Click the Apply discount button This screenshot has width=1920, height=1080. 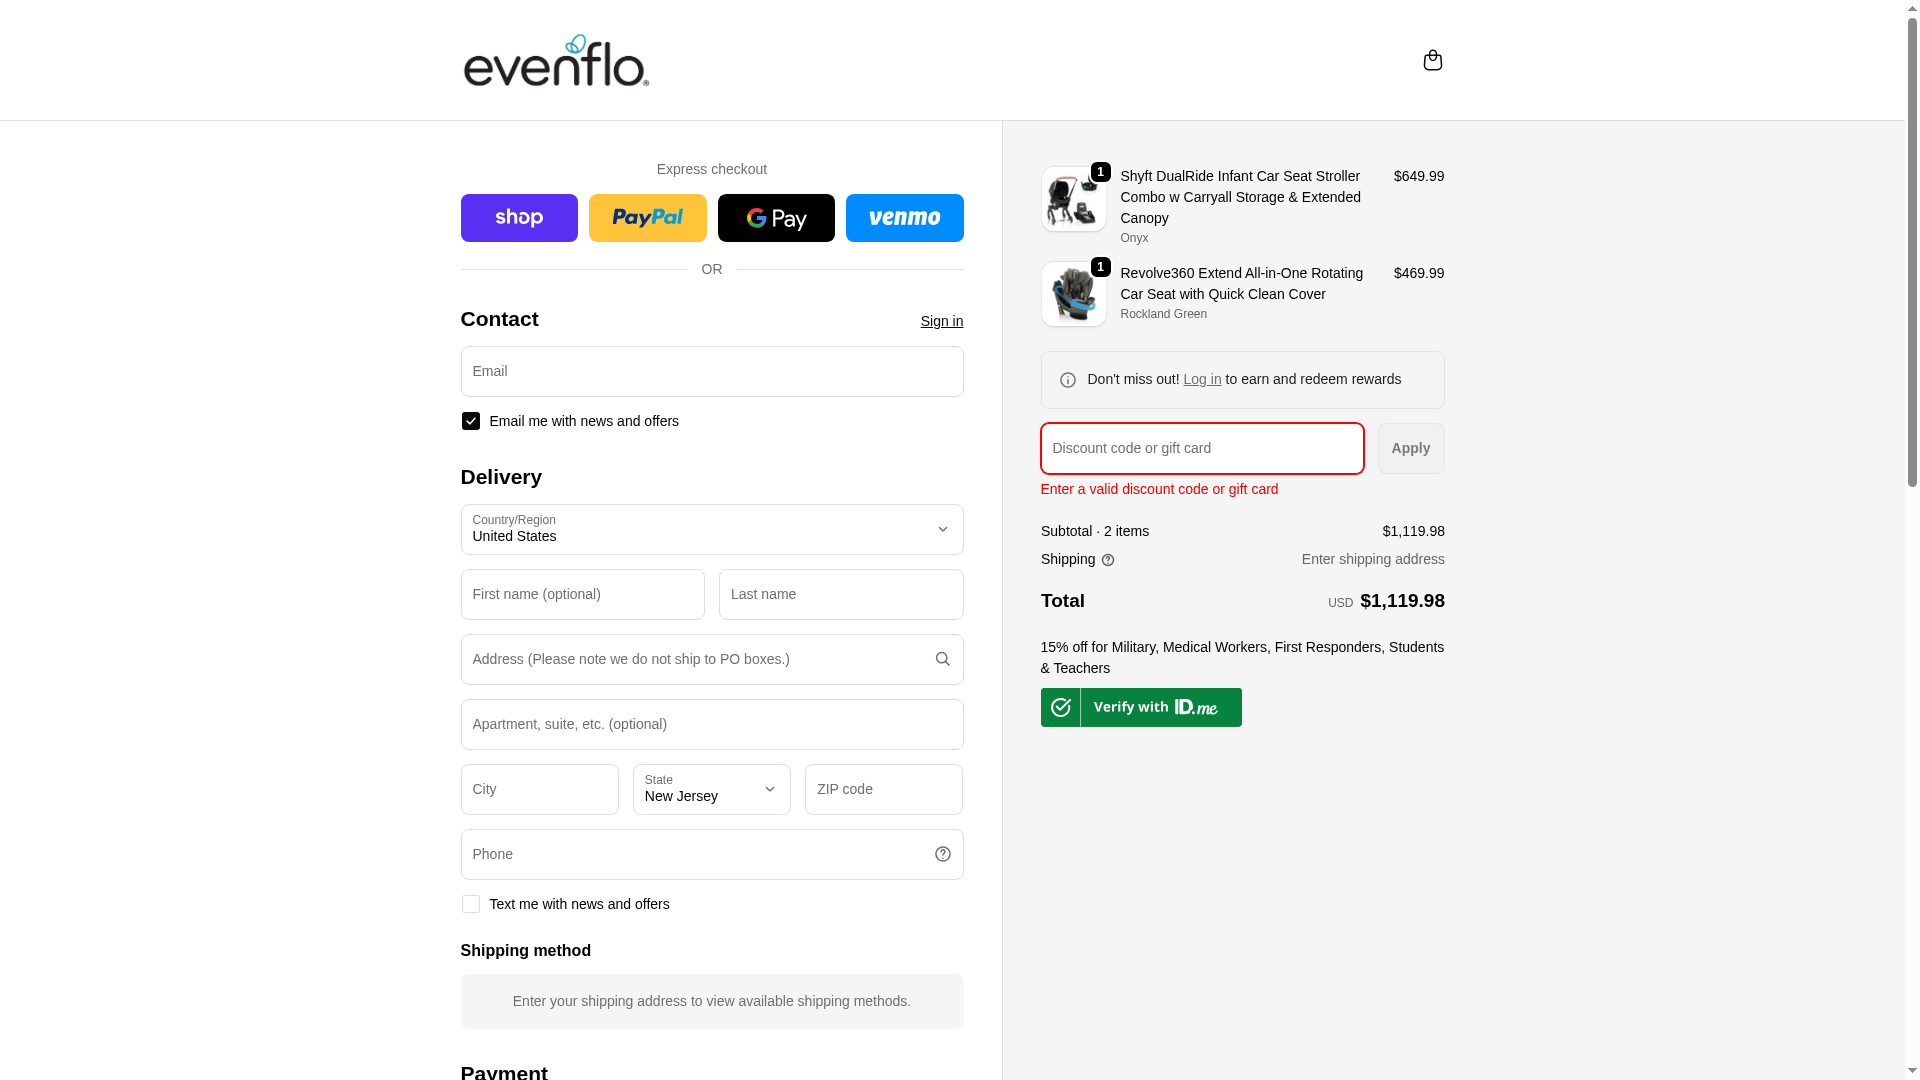point(1410,448)
